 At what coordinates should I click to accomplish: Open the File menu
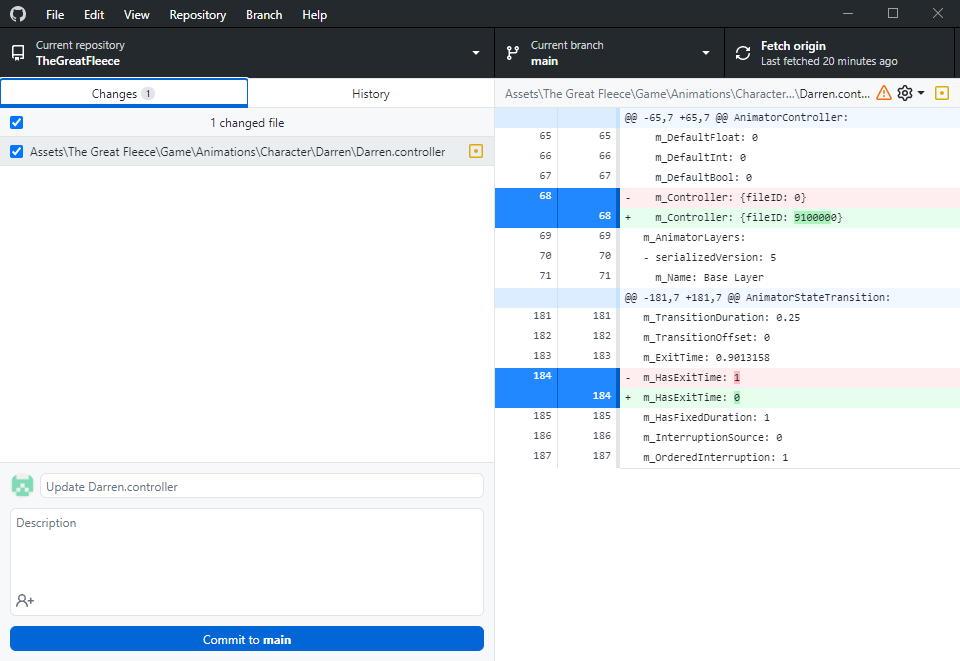pyautogui.click(x=54, y=15)
